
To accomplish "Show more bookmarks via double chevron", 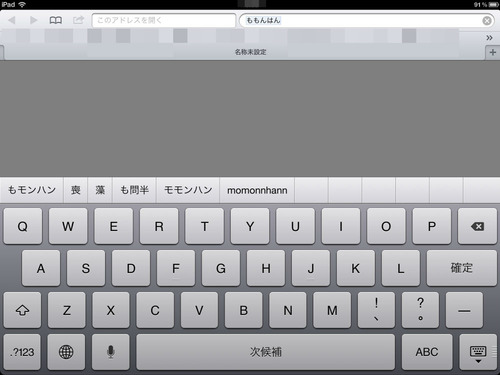I will point(489,38).
